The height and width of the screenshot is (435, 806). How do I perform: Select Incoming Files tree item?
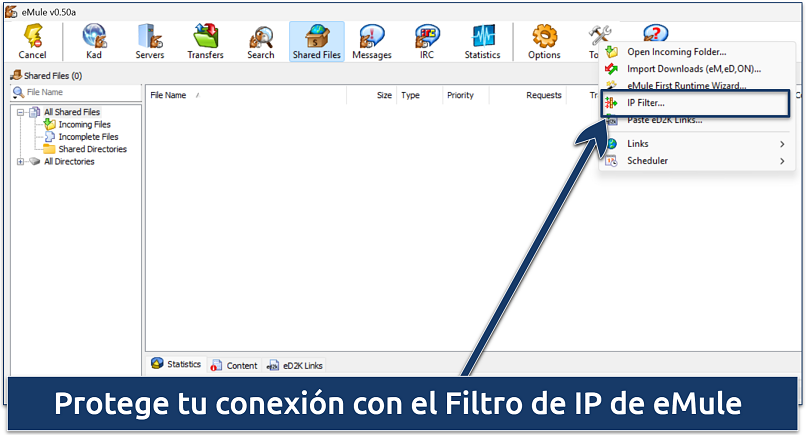point(84,124)
